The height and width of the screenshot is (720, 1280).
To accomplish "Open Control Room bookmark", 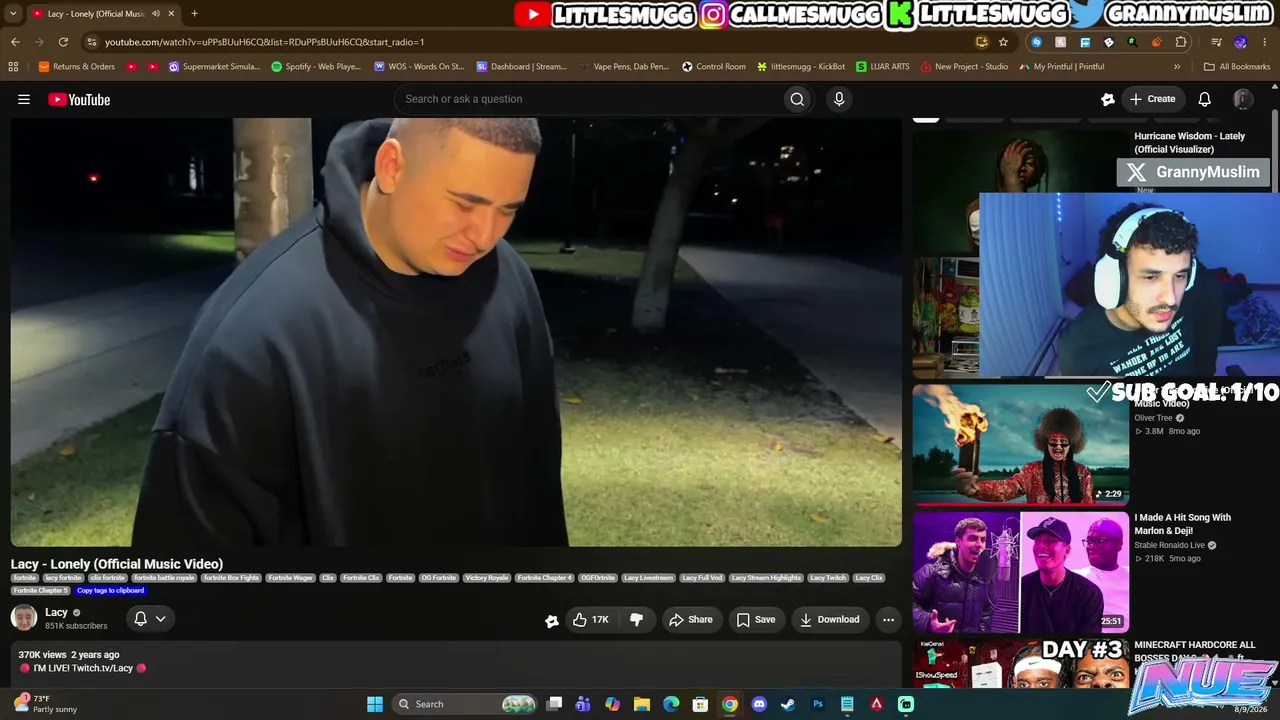I will (x=714, y=67).
